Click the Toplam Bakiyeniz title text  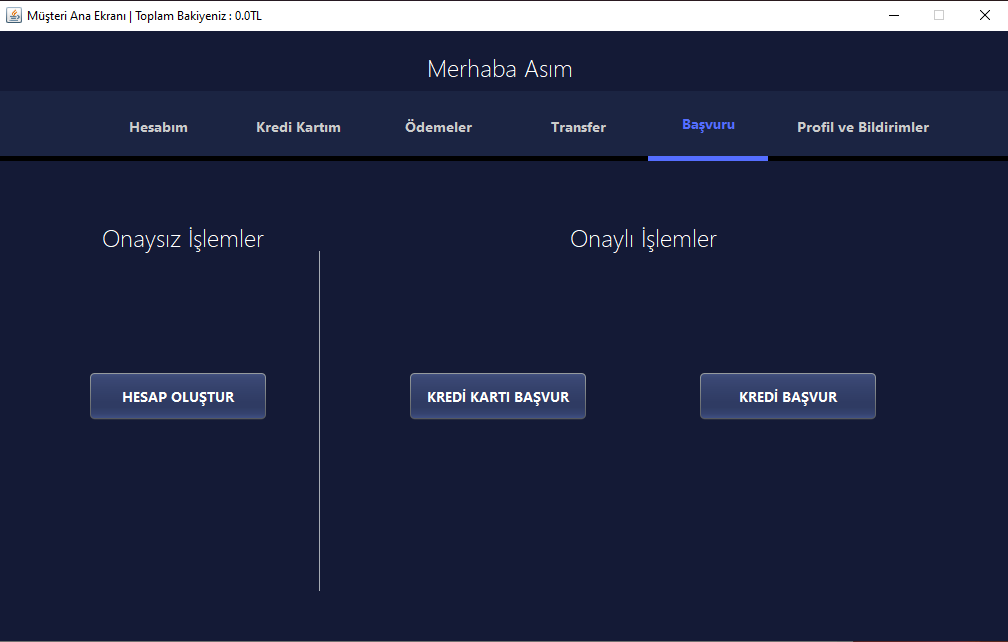tap(198, 16)
